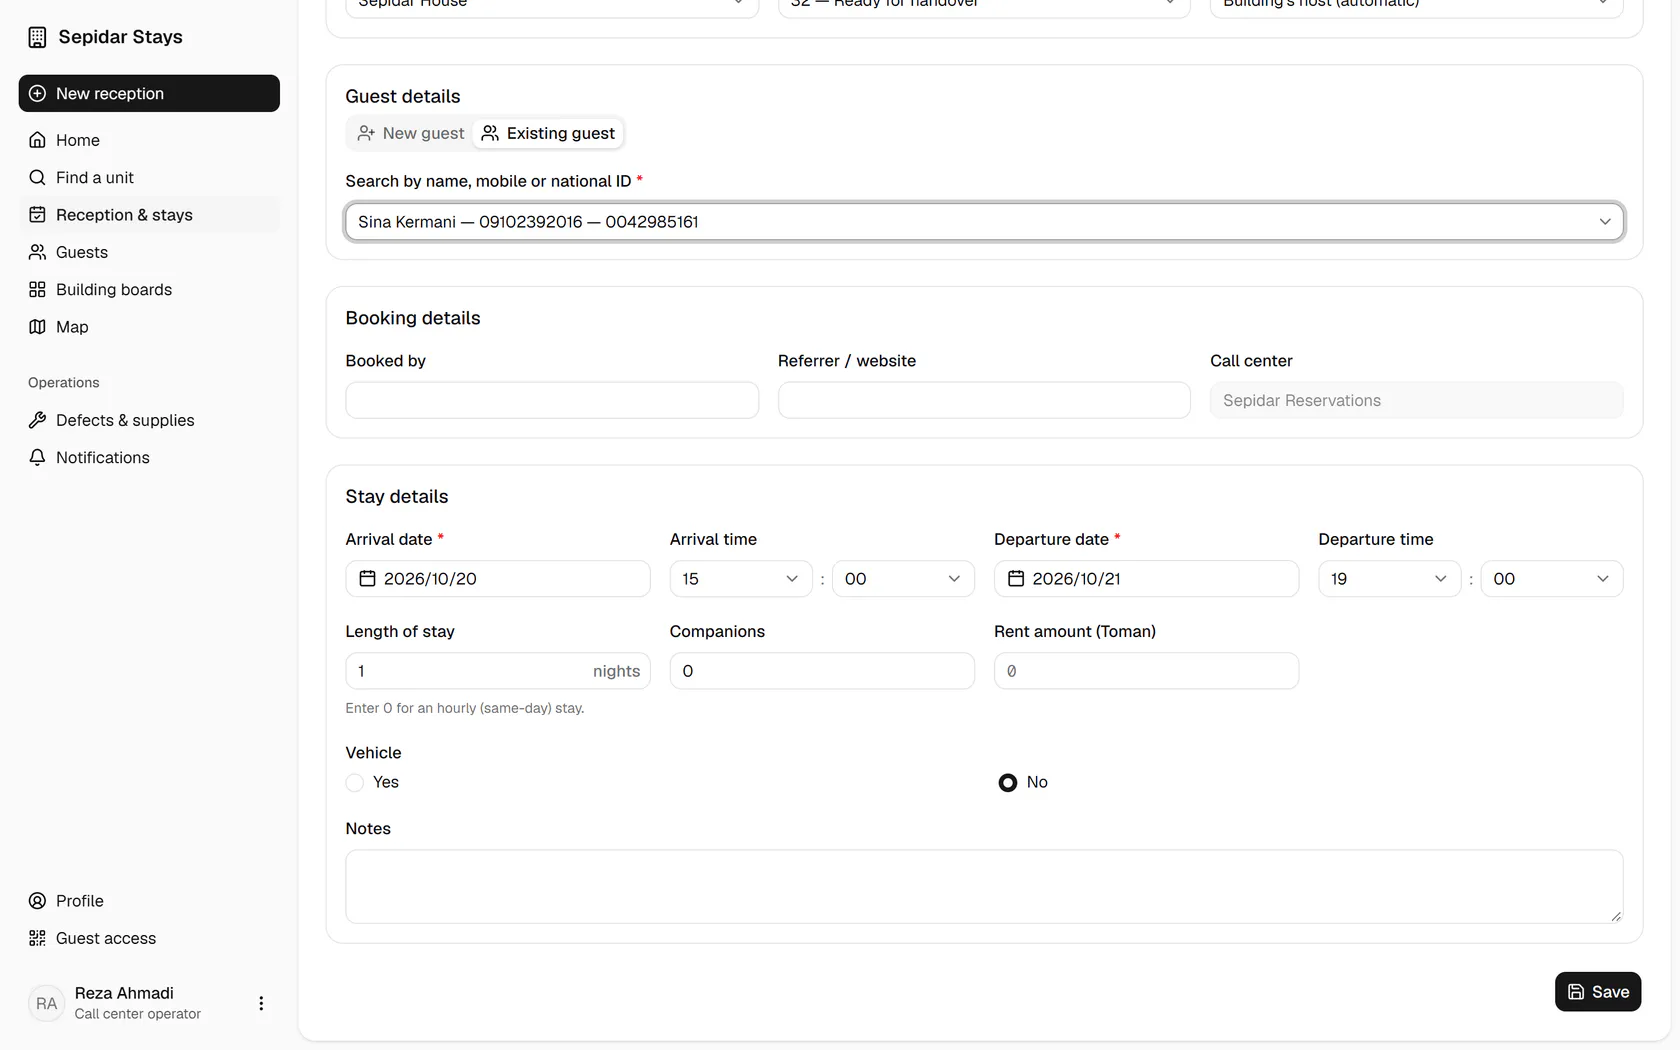The image size is (1680, 1050).
Task: Click the Referrer / website input field
Action: [984, 400]
